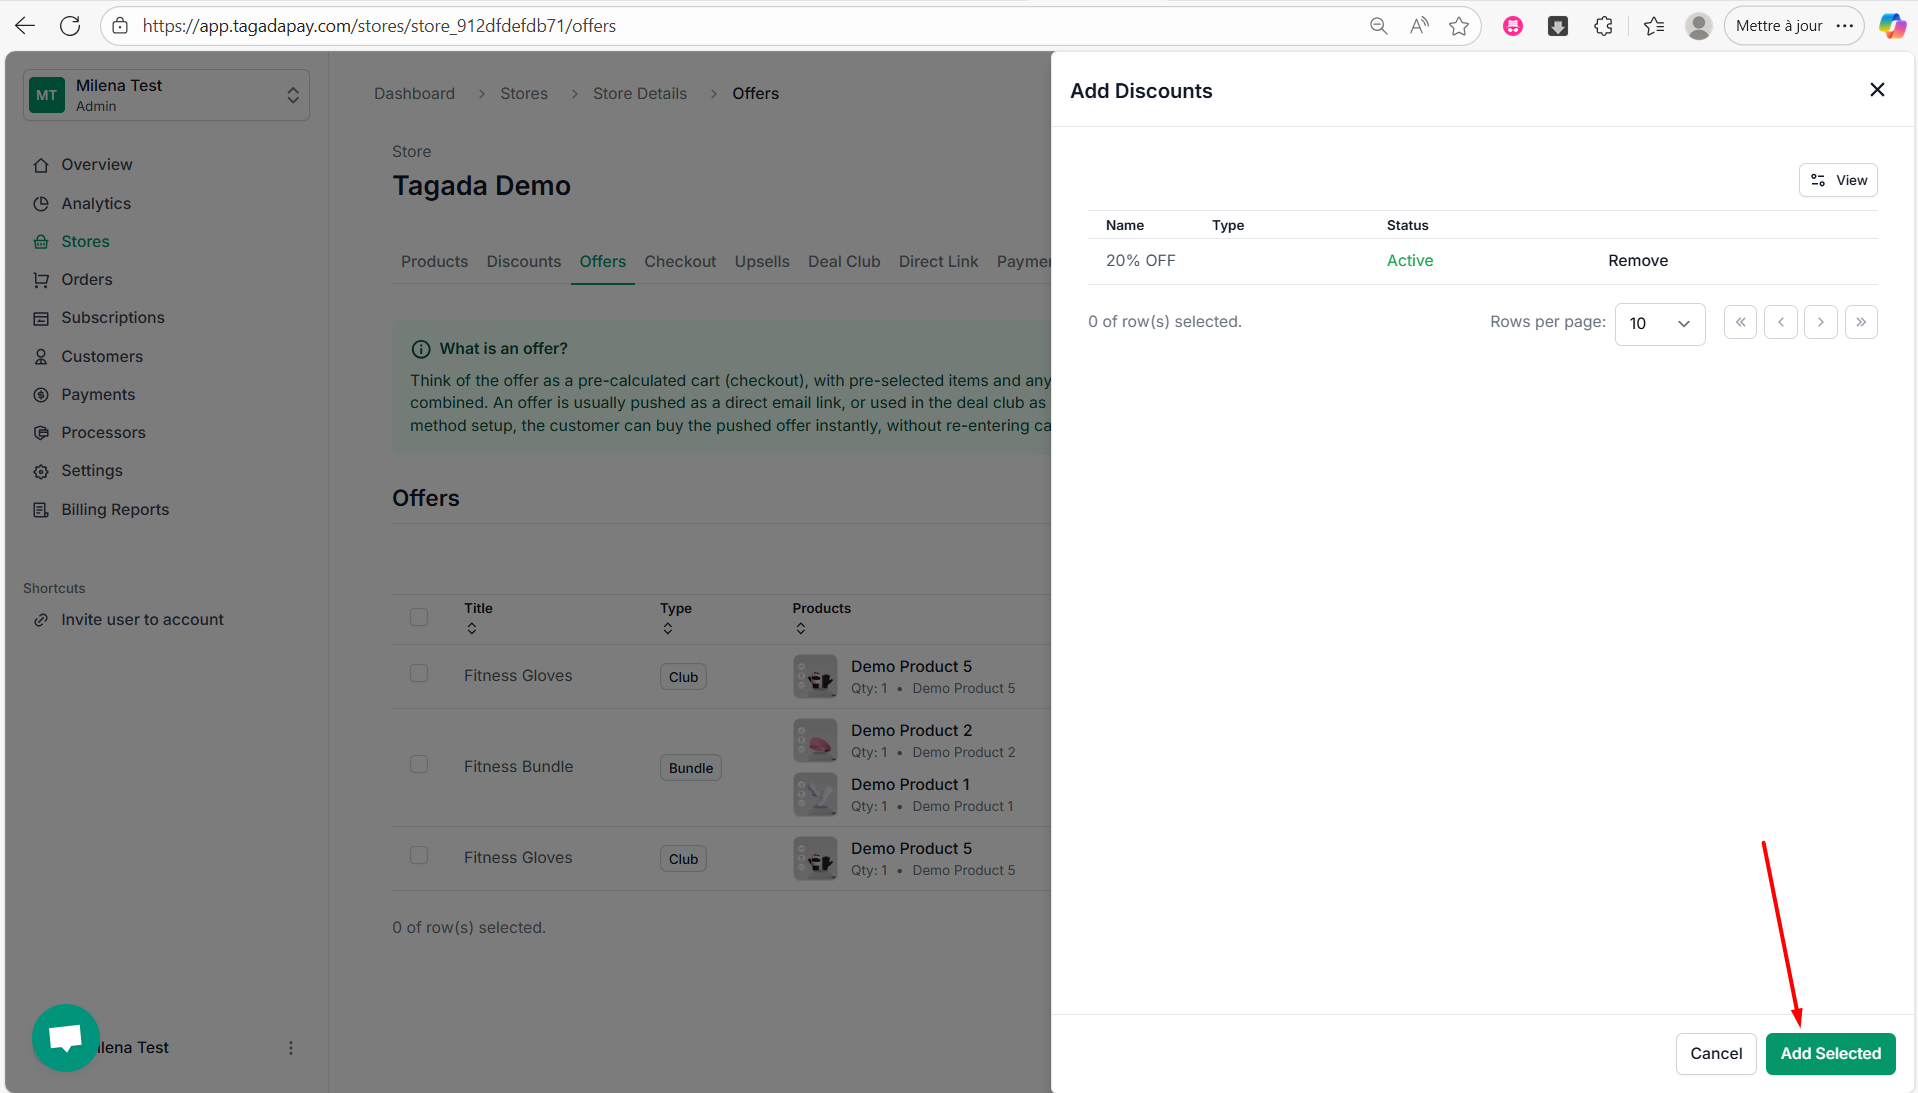
Task: Go to the next page of discounts
Action: click(x=1820, y=322)
